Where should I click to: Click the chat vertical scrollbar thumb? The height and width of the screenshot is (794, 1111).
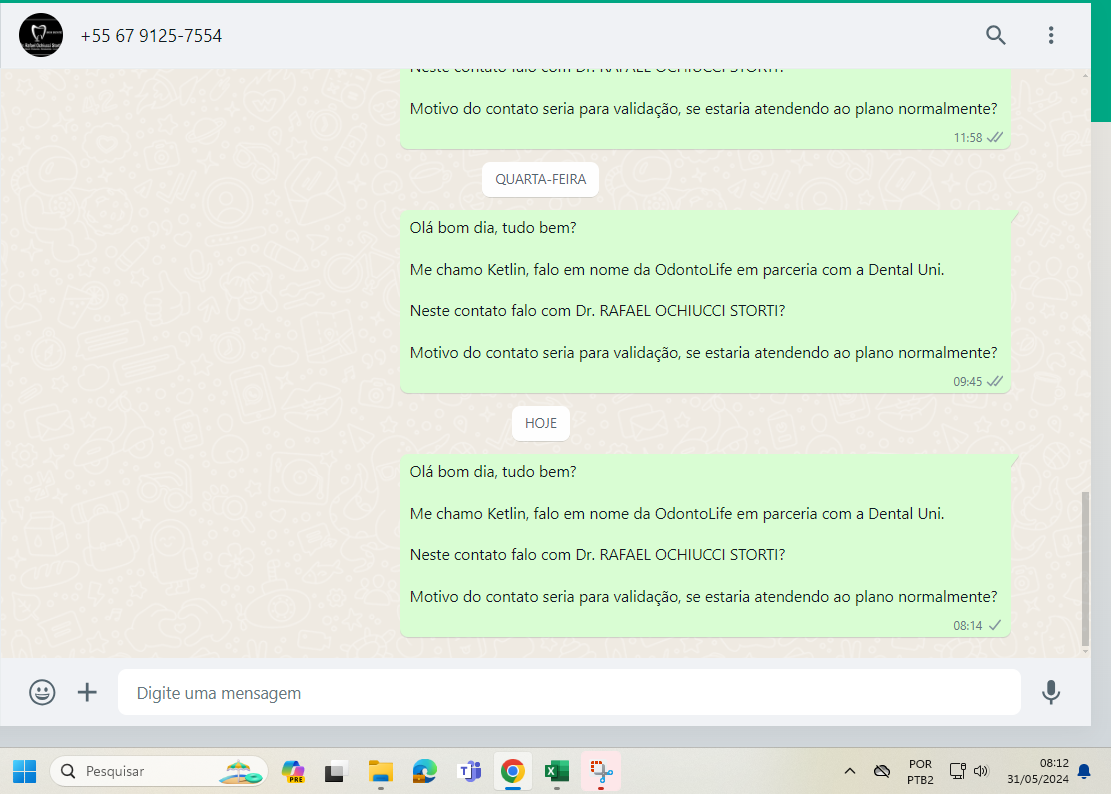[x=1085, y=568]
